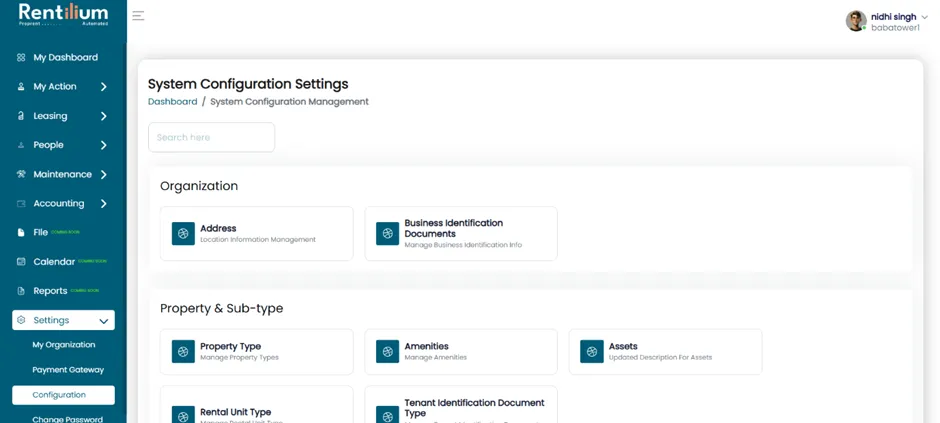Viewport: 940px width, 423px height.
Task: Open My Dashboard from the sidebar
Action: coord(64,58)
